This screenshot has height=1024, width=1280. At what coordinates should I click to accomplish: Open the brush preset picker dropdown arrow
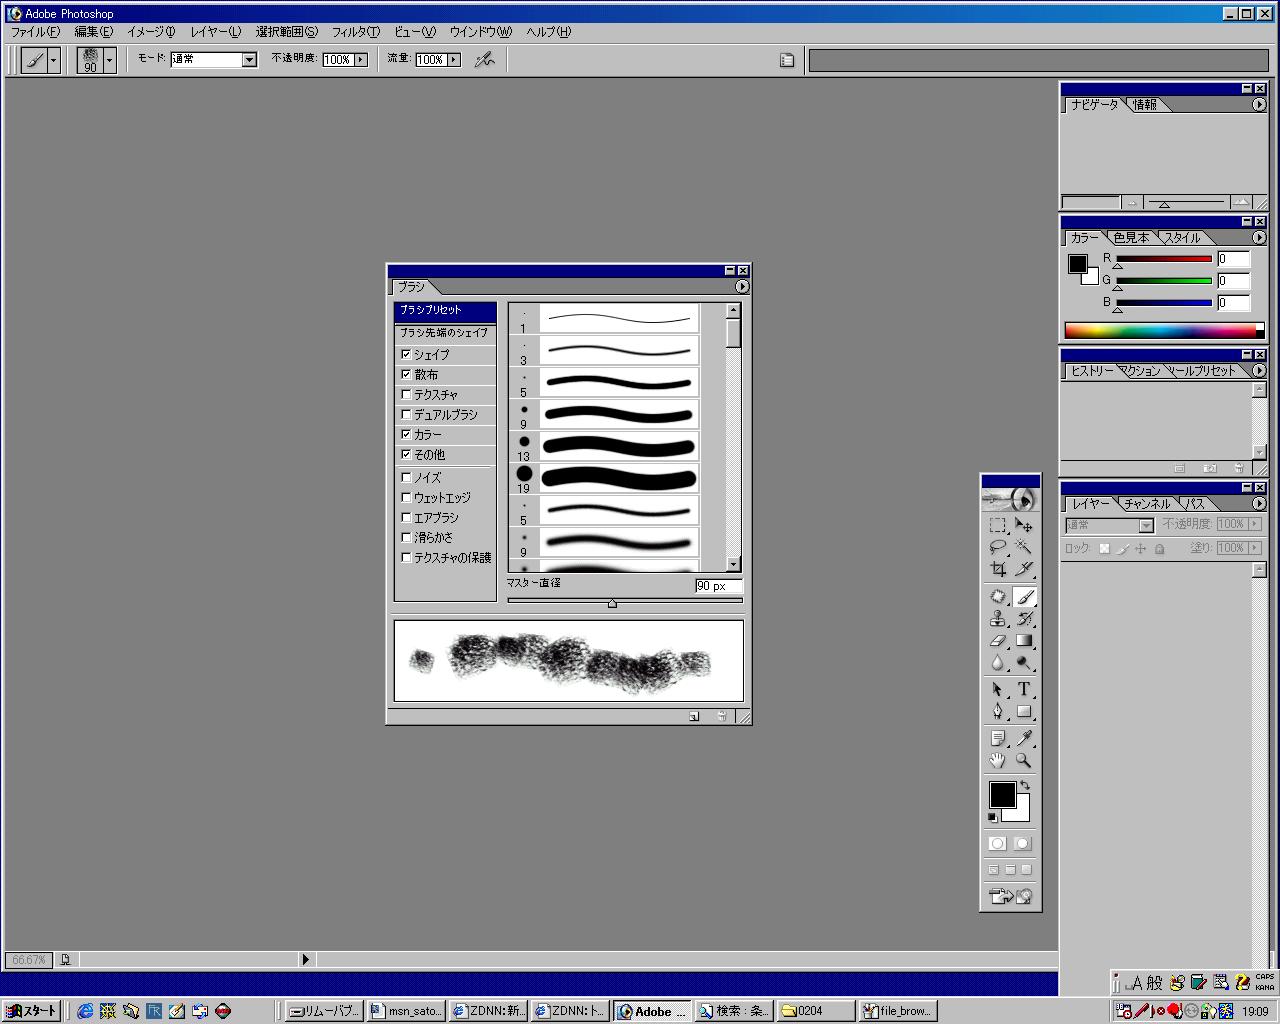click(x=110, y=60)
